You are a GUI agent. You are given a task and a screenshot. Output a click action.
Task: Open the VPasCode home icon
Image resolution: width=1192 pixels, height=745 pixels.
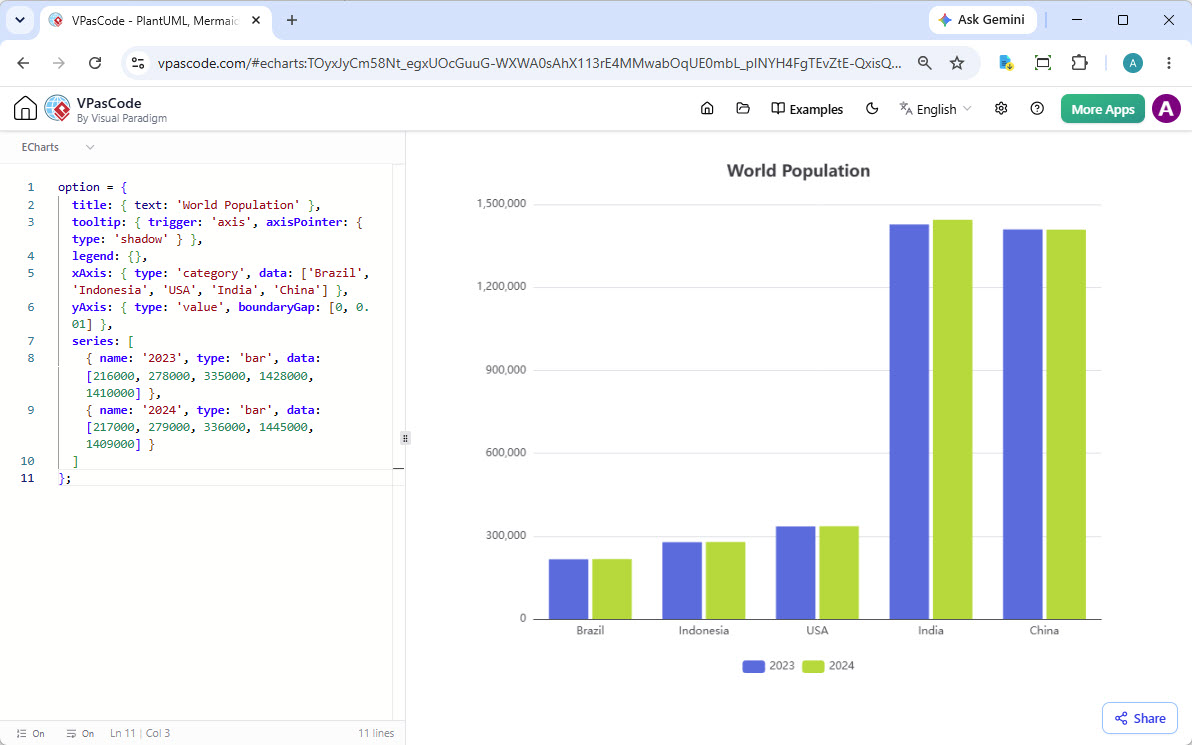(x=25, y=109)
